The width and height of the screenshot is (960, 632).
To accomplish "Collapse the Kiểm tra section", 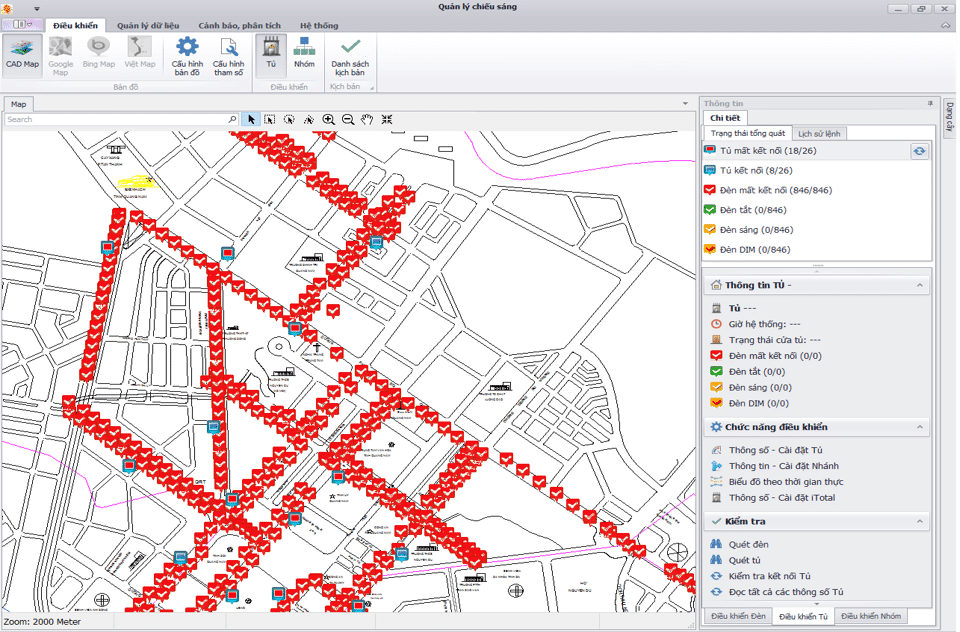I will pos(919,522).
